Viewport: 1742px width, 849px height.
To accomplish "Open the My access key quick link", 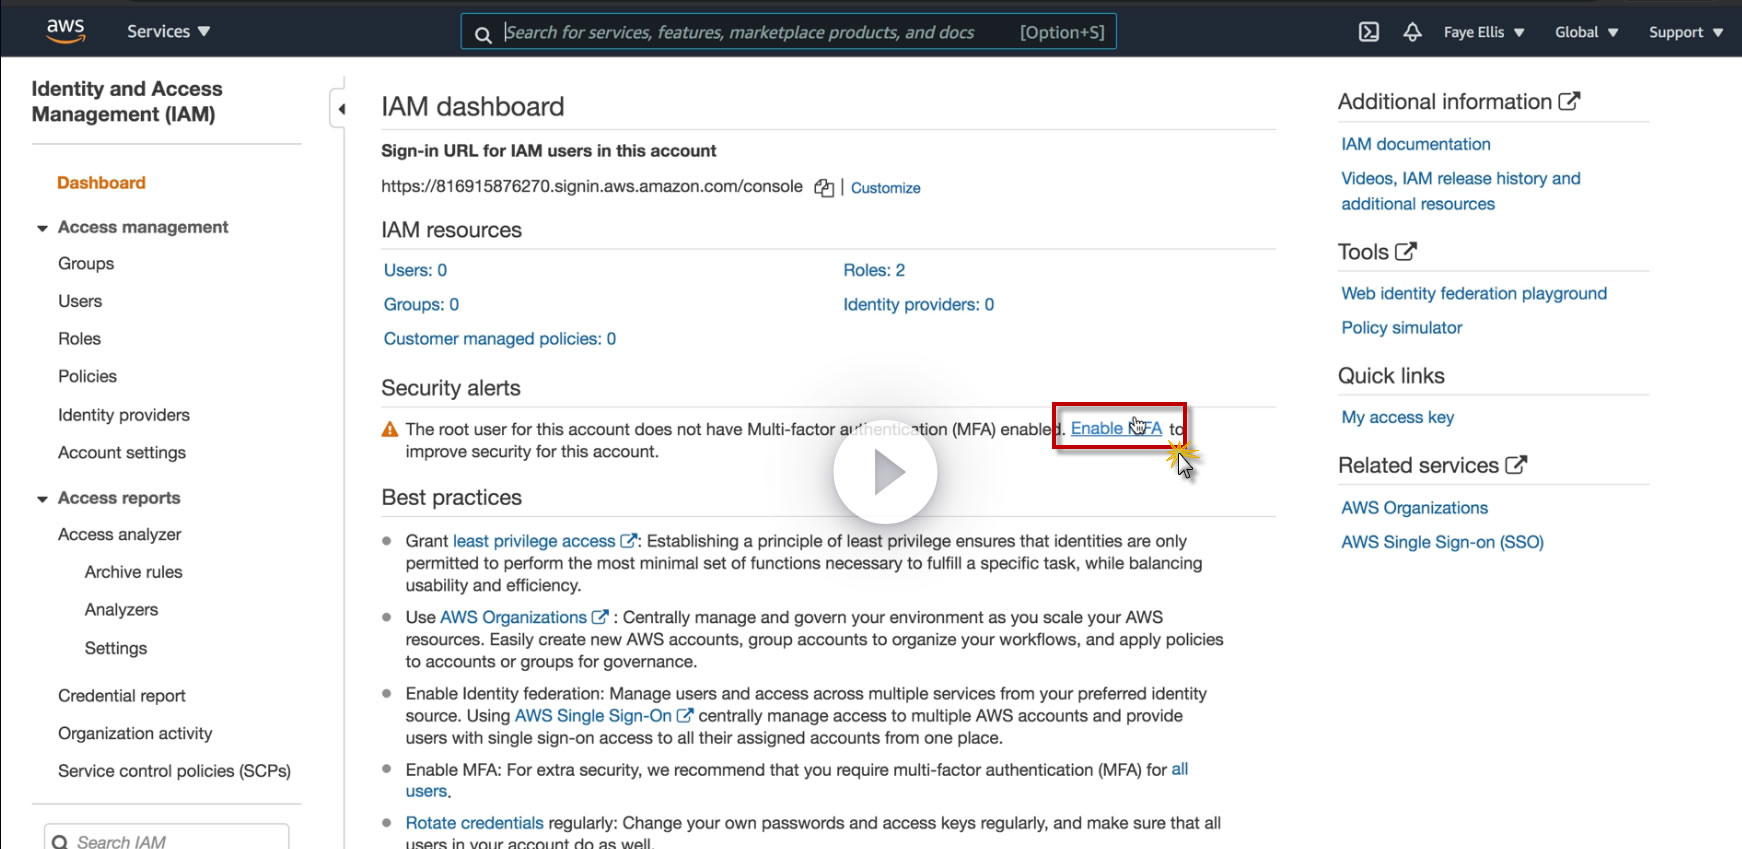I will [x=1398, y=417].
